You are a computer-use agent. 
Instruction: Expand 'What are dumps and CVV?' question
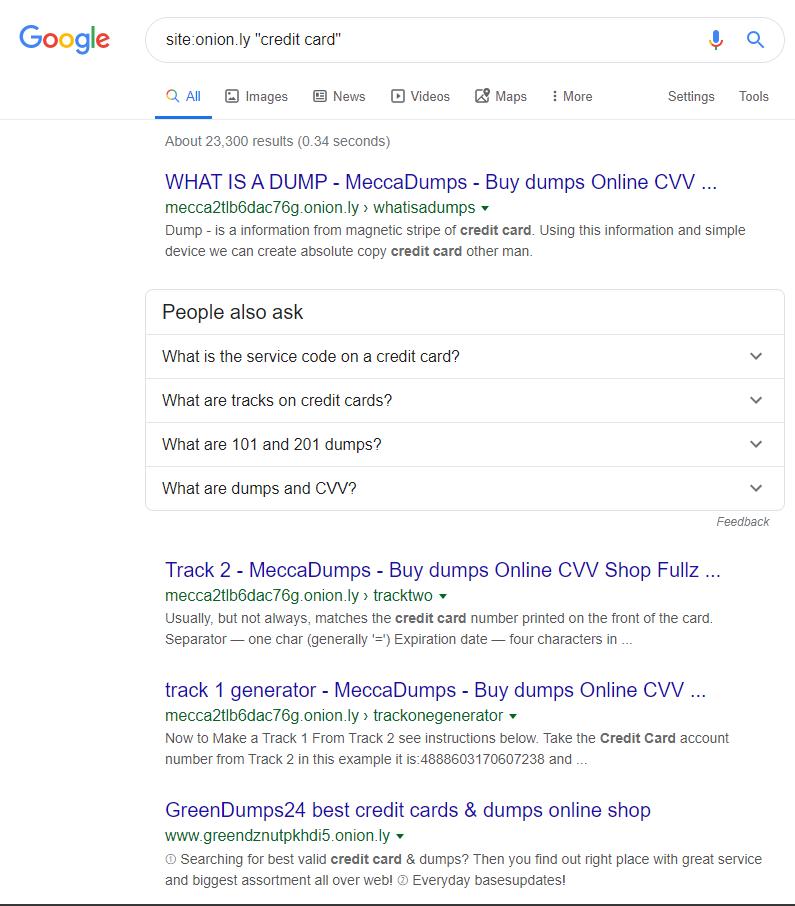click(x=465, y=488)
